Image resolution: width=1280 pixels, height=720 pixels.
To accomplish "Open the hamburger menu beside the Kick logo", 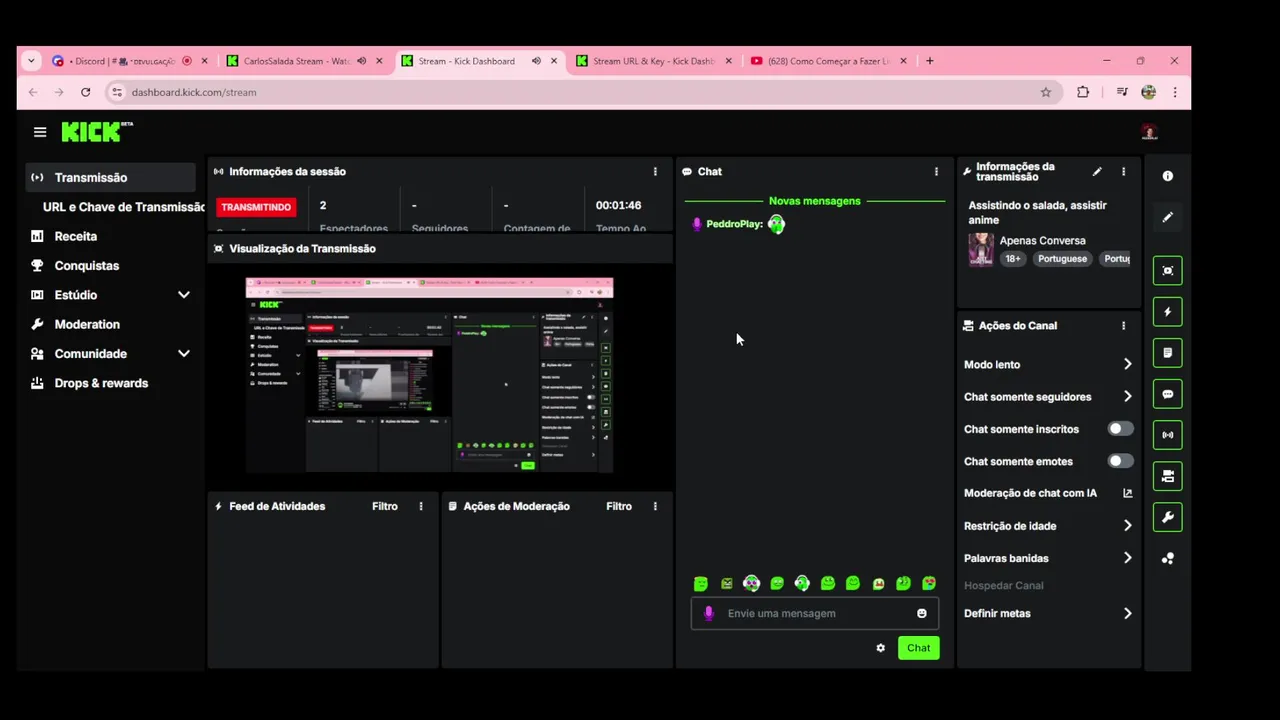I will coord(40,132).
